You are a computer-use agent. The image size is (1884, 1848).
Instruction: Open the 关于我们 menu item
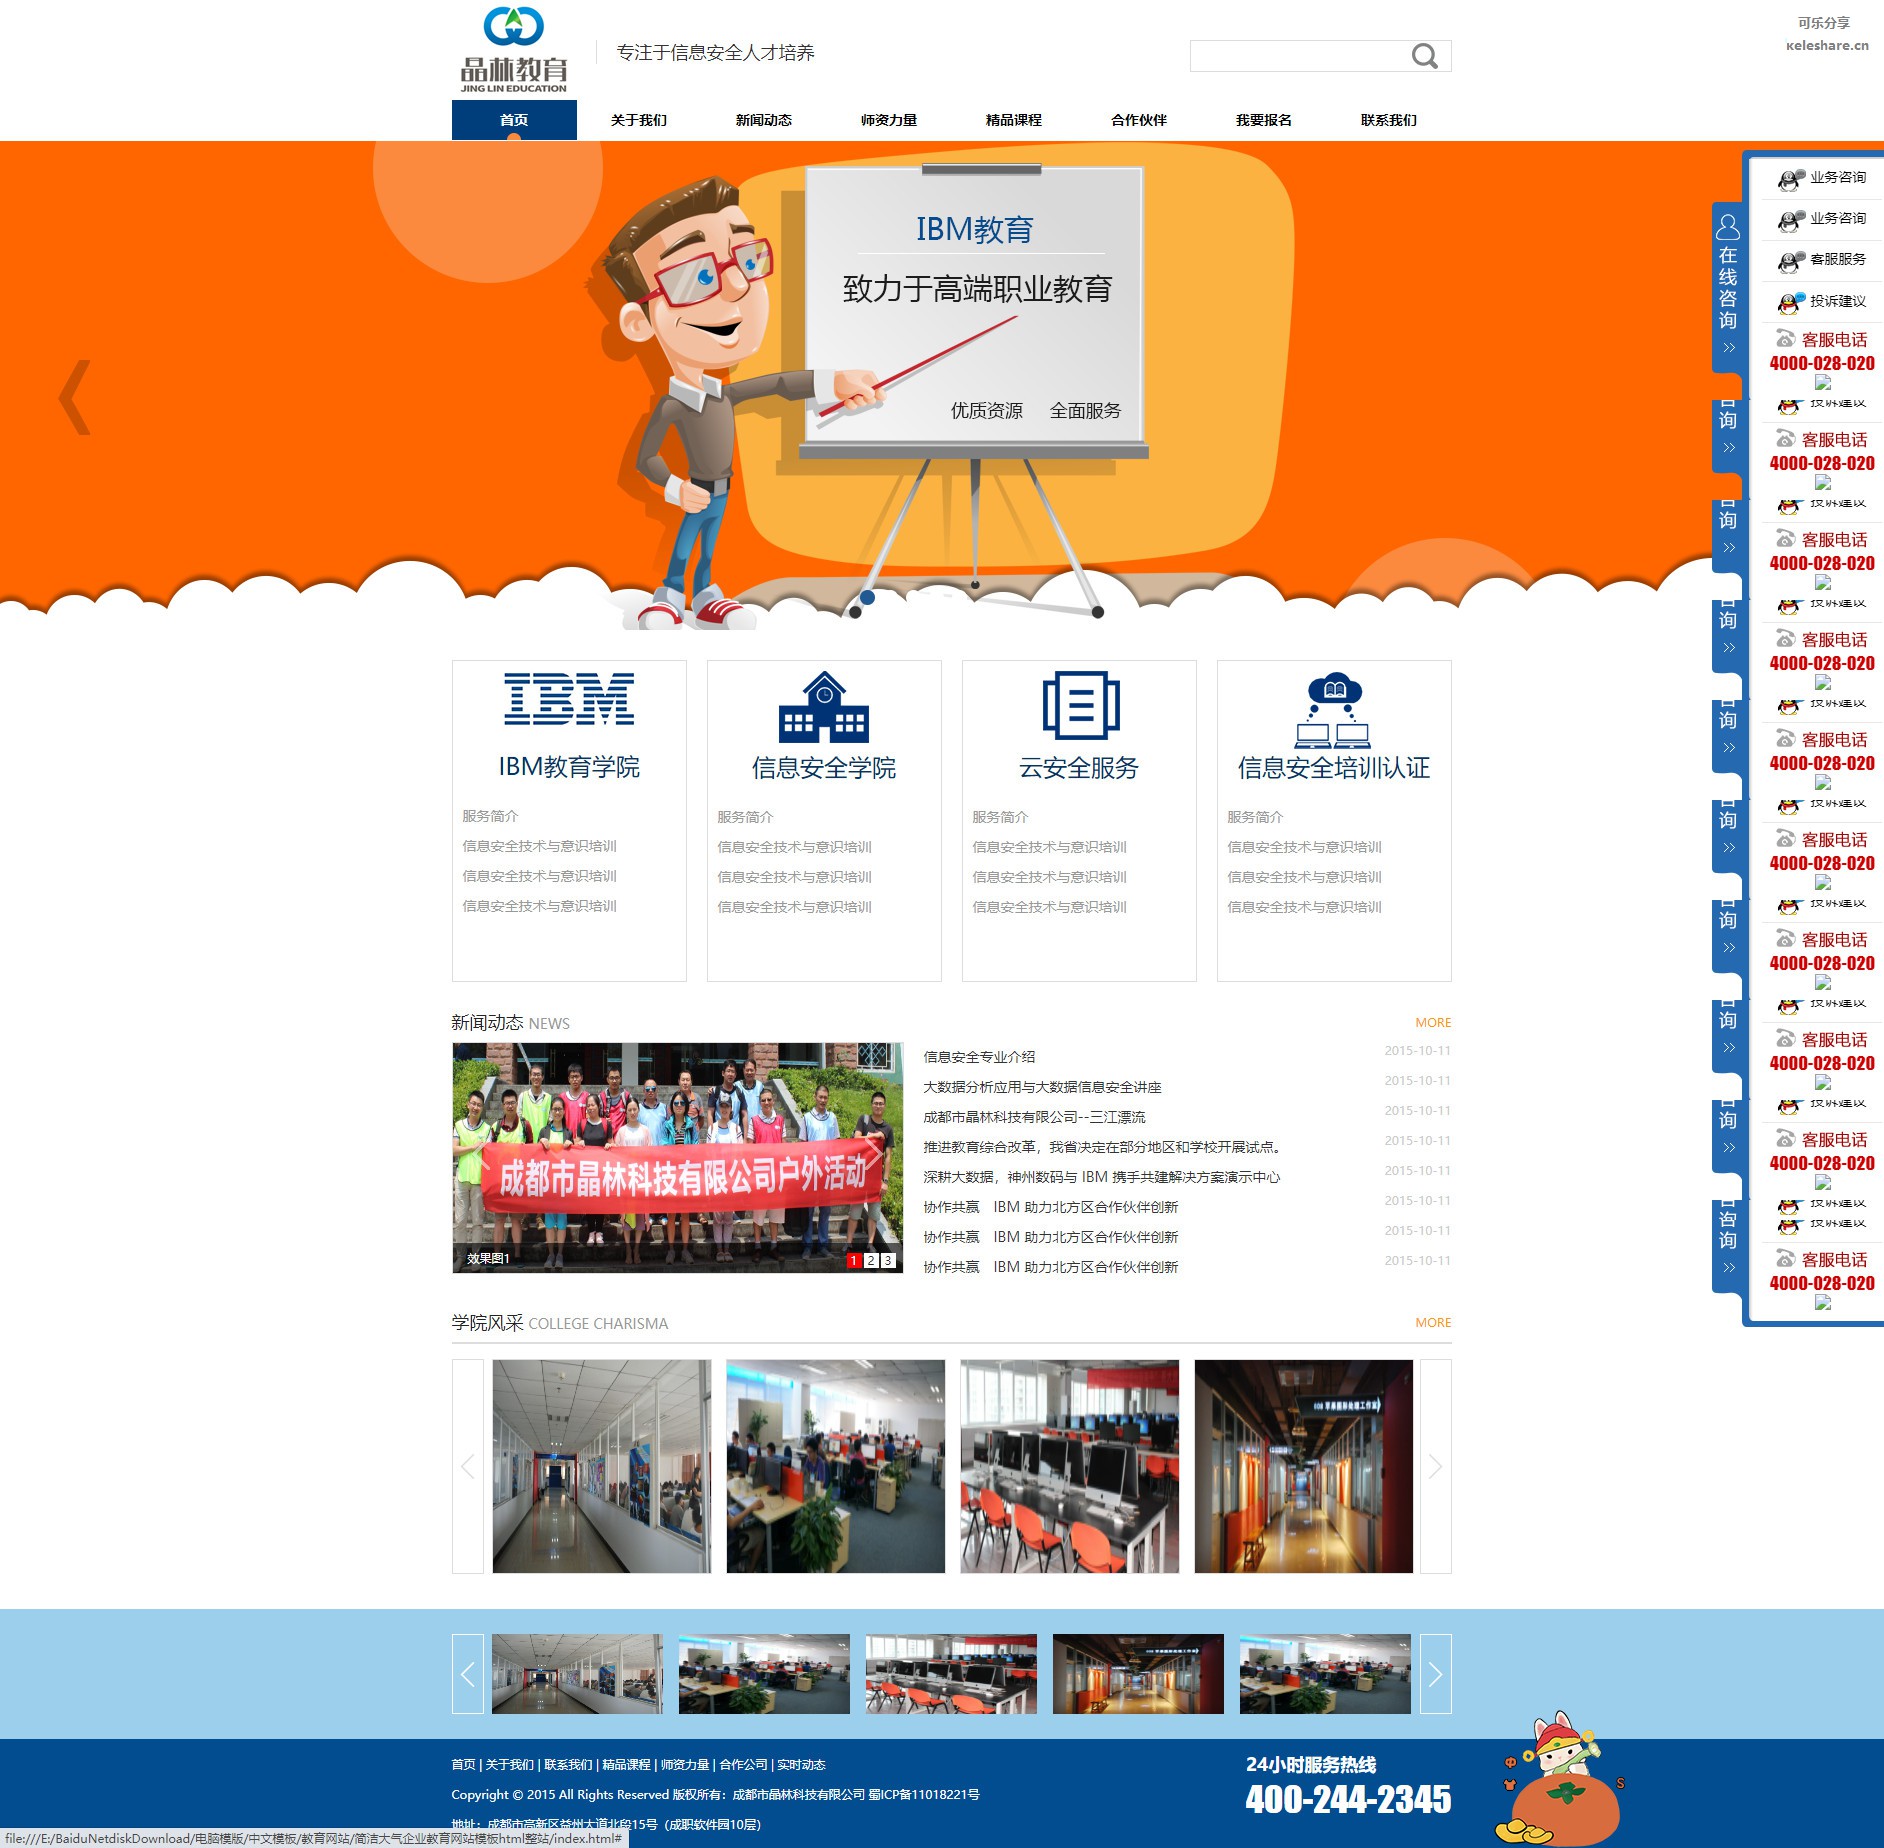(639, 120)
